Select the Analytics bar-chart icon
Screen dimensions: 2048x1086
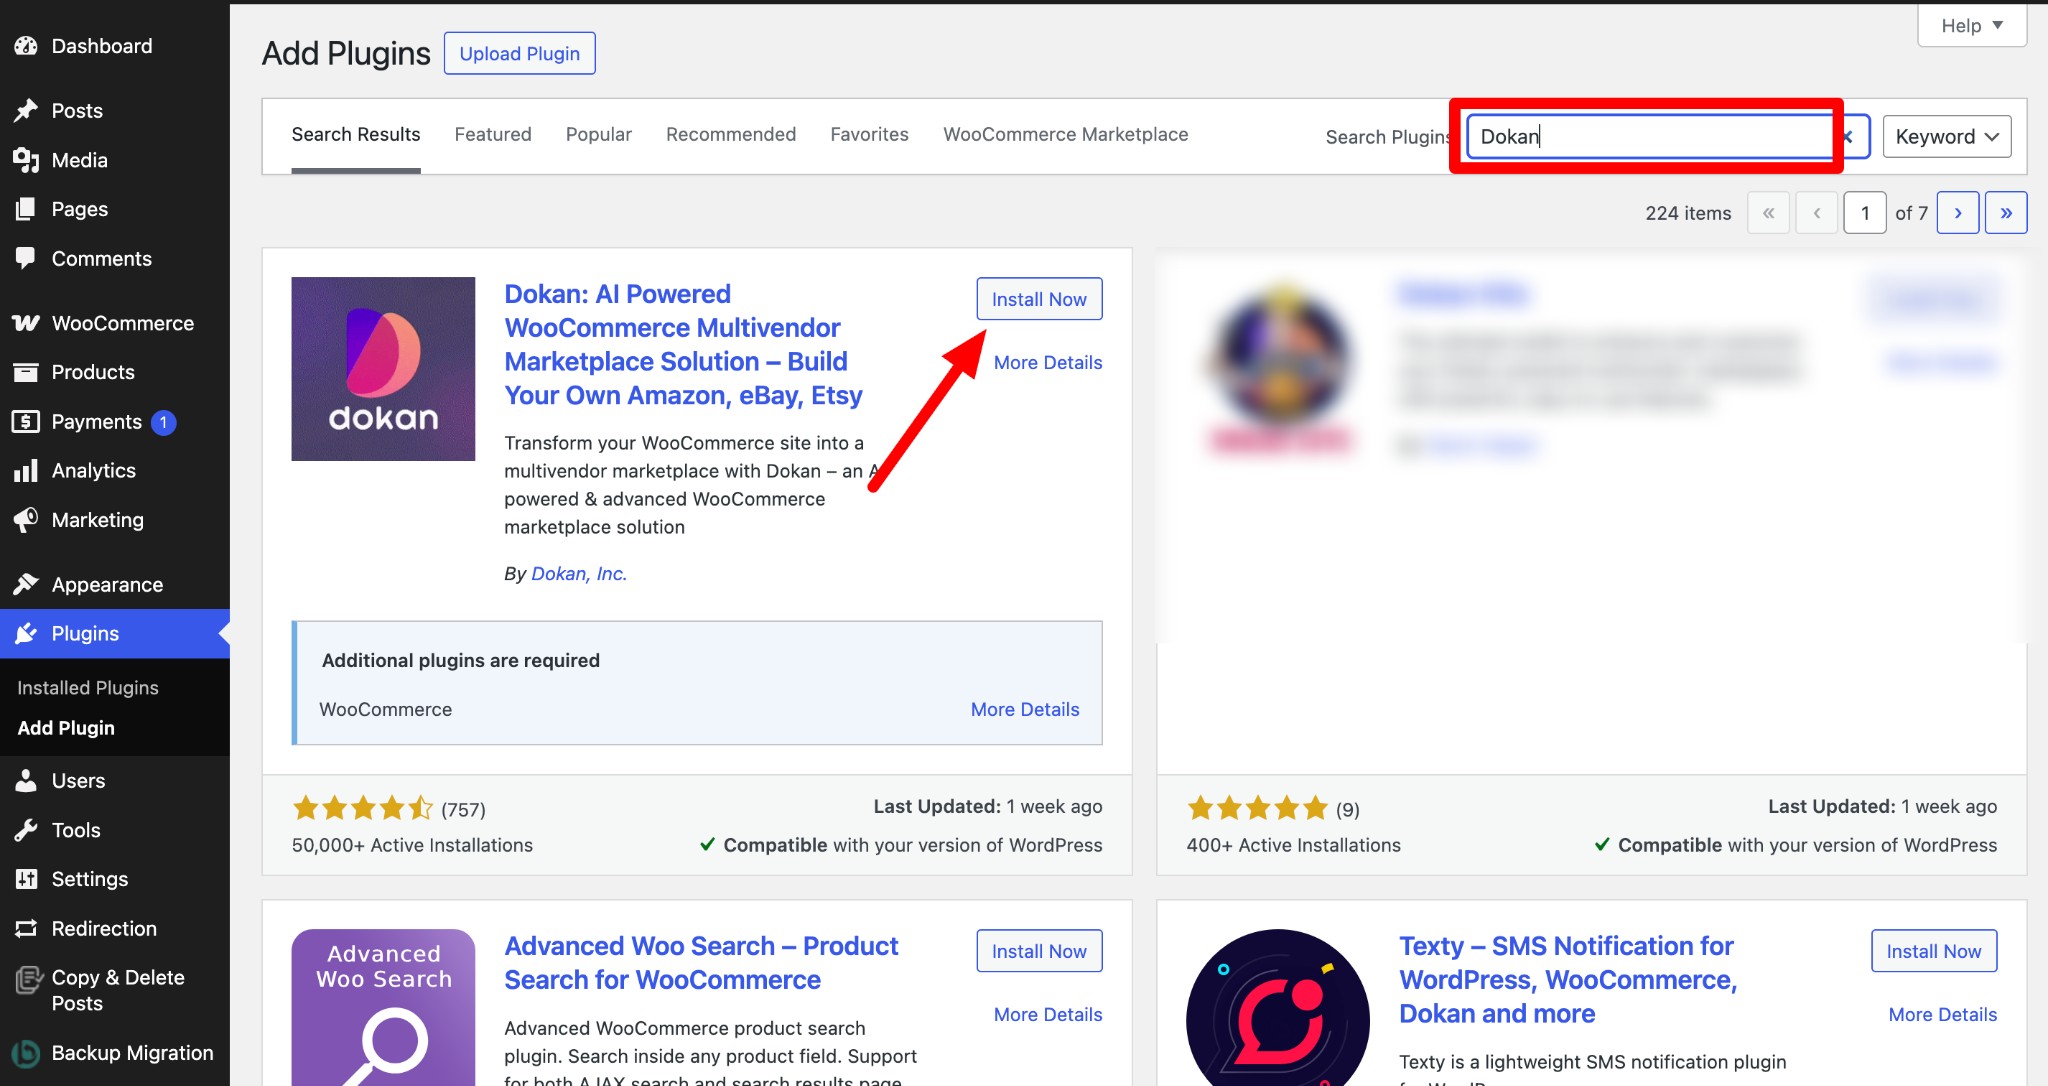[26, 470]
